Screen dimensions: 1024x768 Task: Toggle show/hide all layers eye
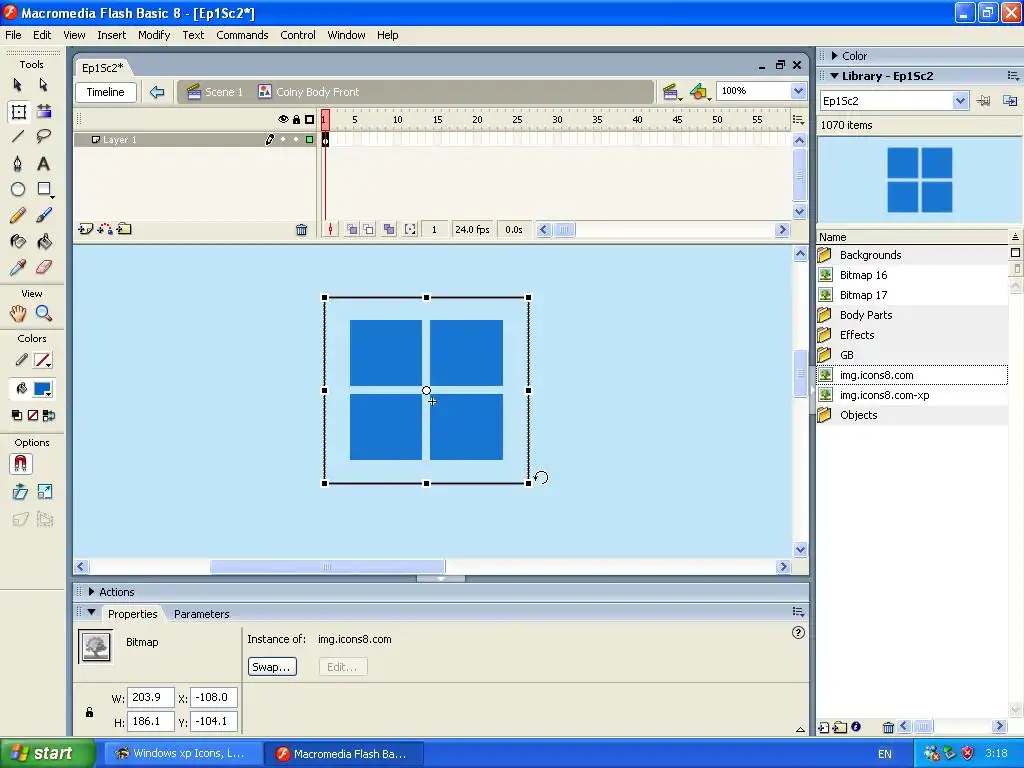click(283, 120)
